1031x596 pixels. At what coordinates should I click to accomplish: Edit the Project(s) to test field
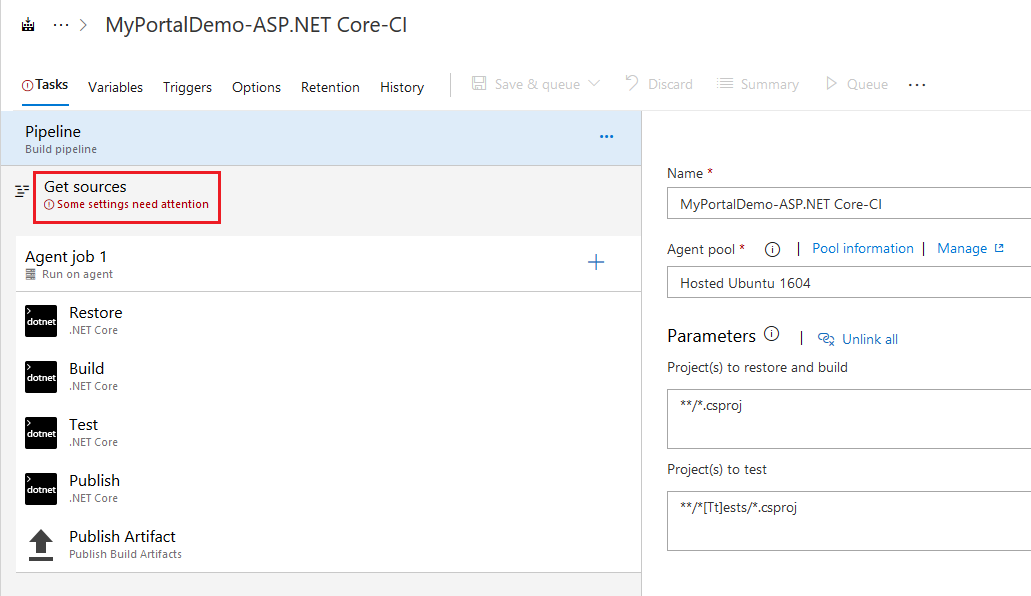coord(849,521)
